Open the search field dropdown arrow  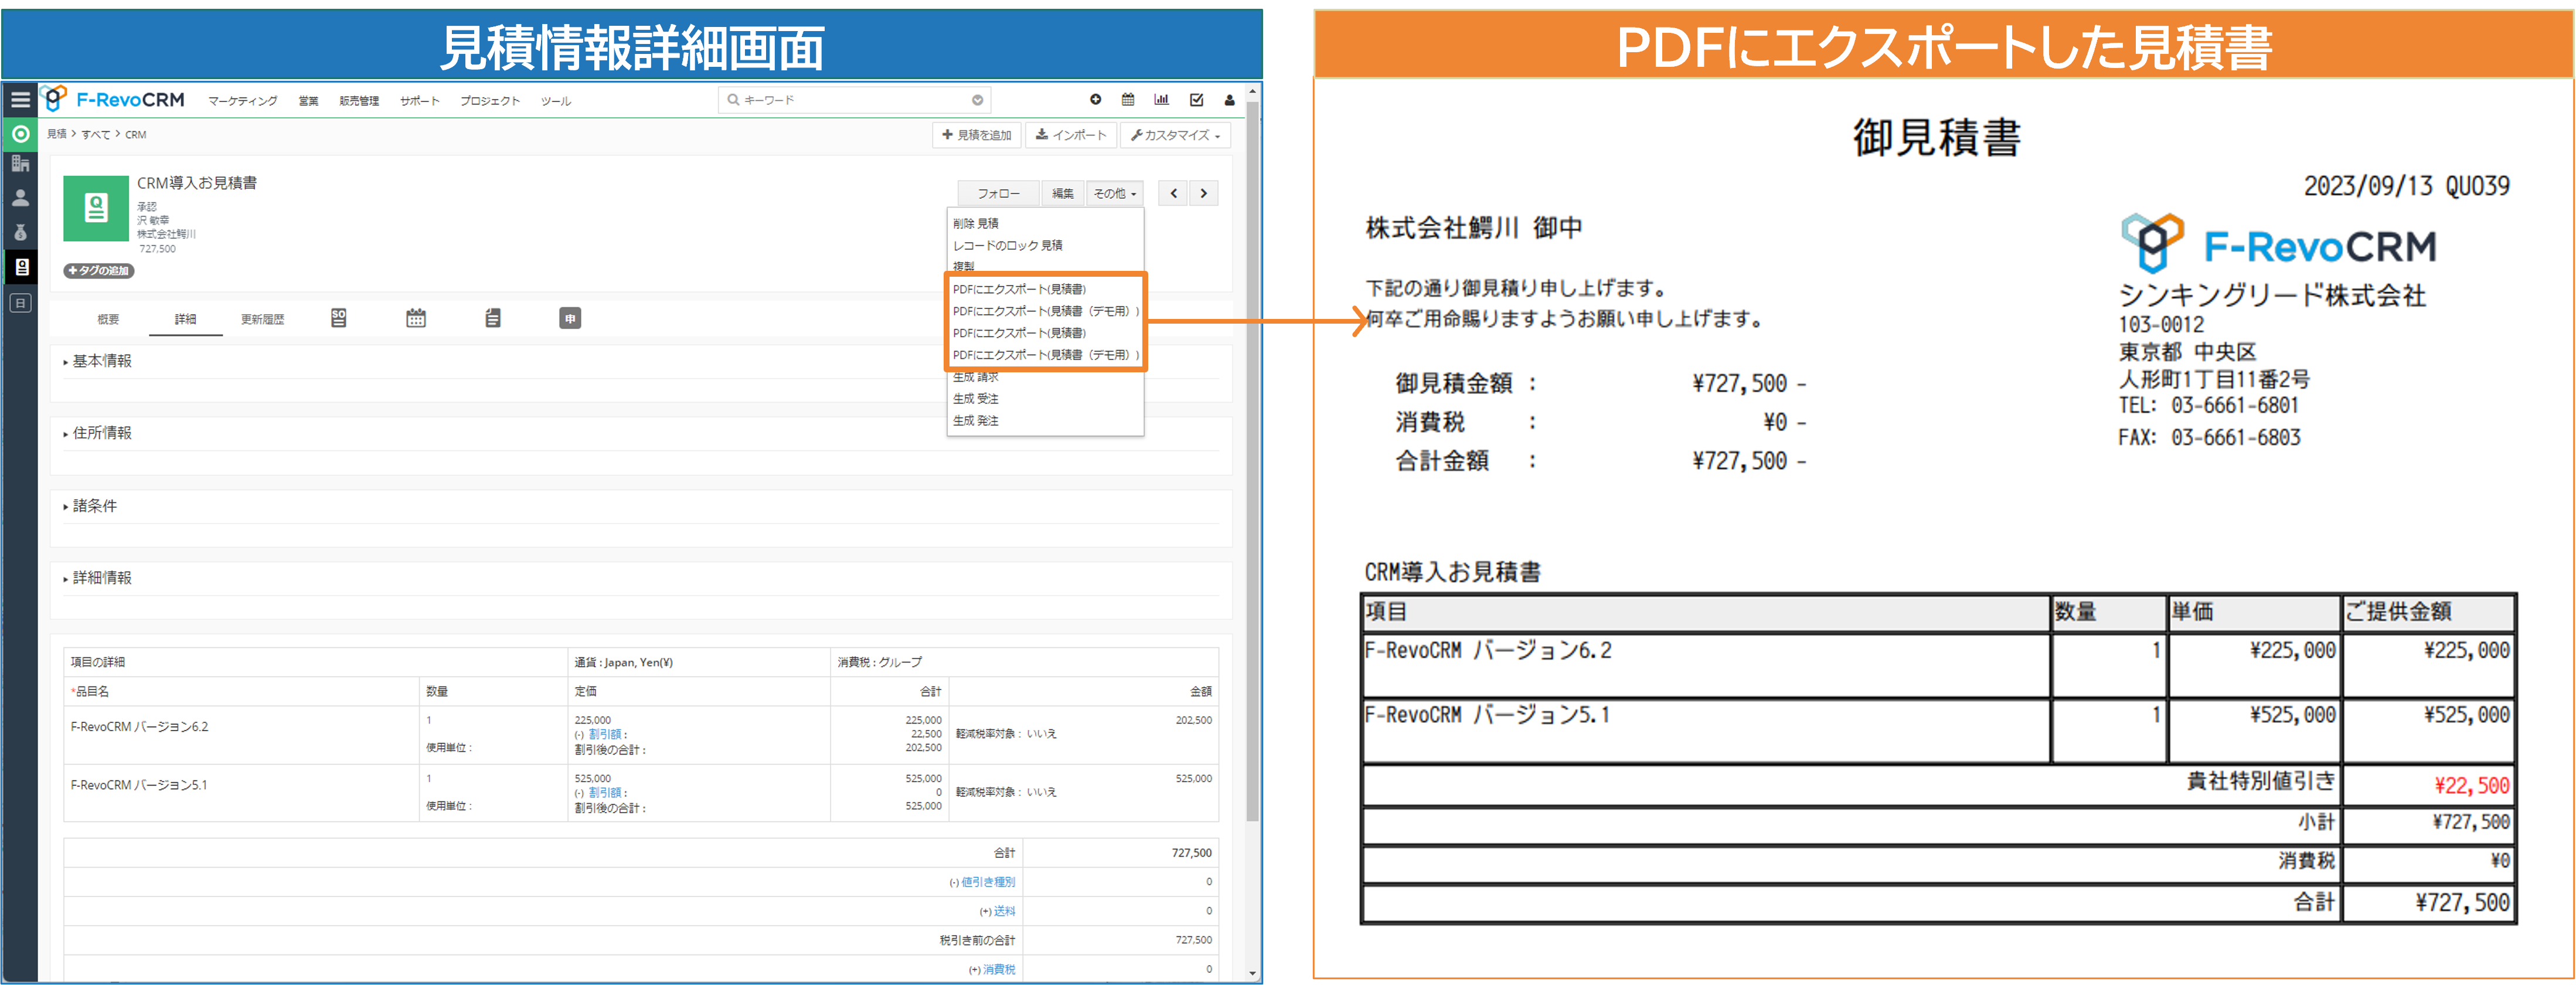click(977, 100)
